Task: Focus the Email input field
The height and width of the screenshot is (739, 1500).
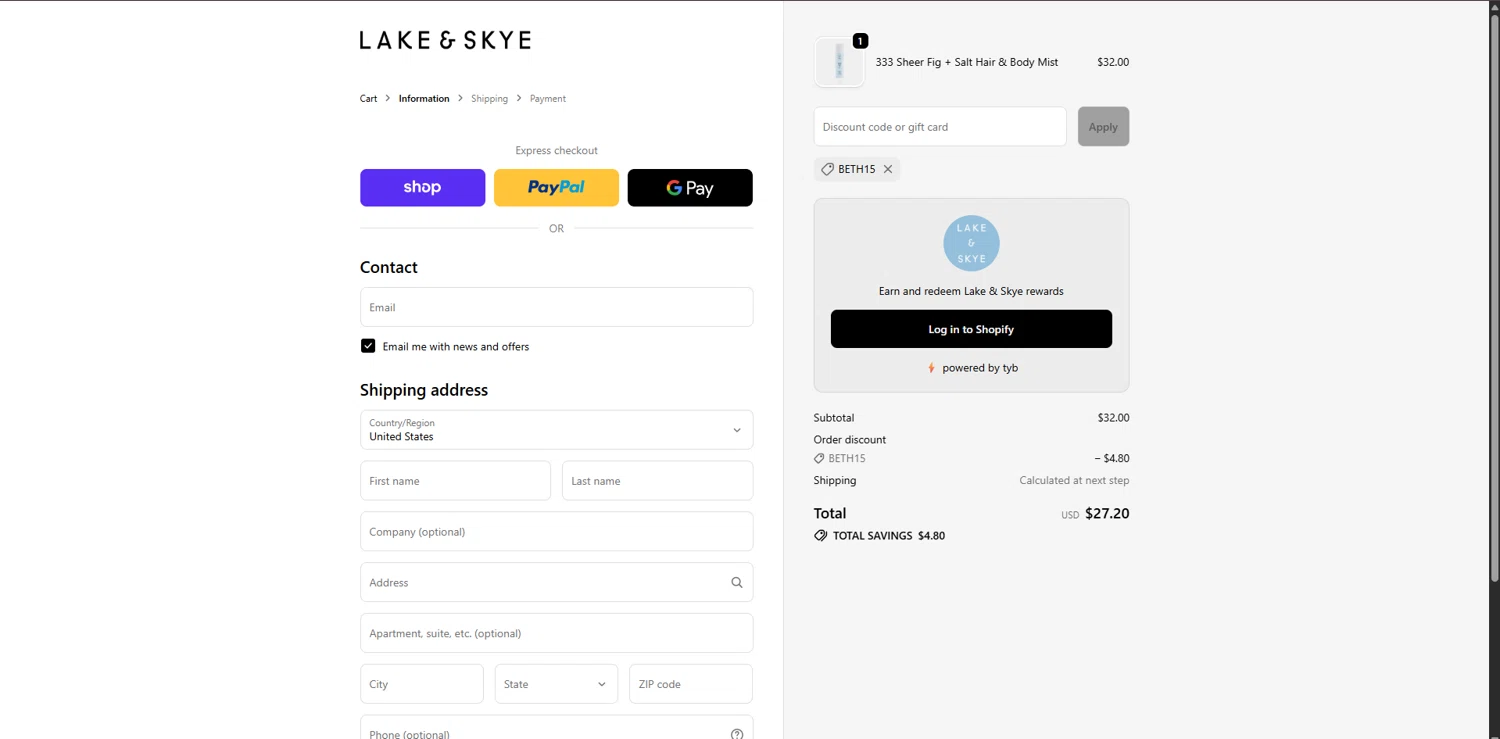Action: click(x=556, y=307)
